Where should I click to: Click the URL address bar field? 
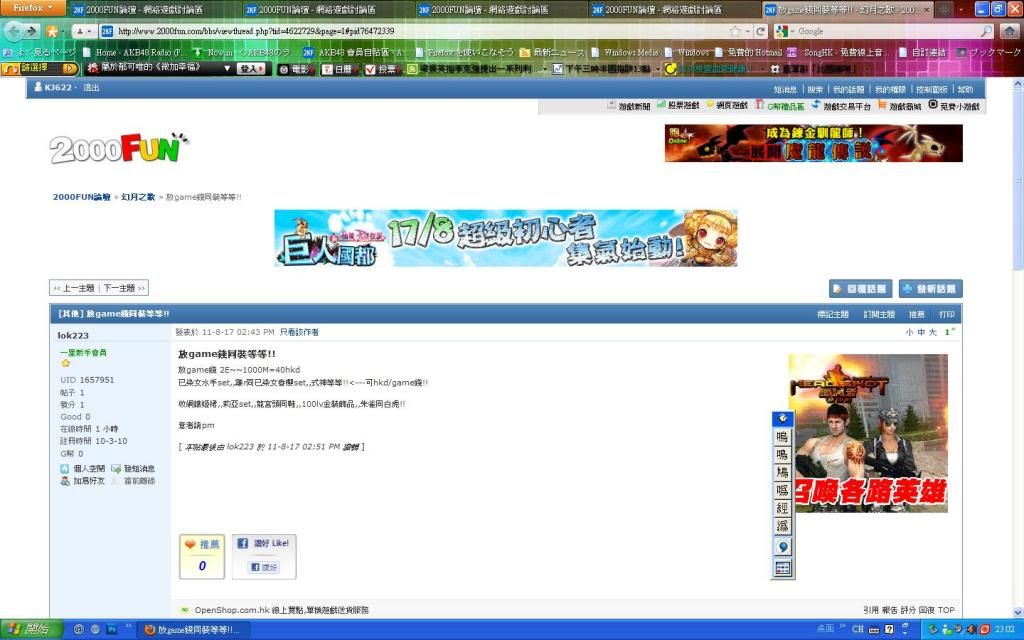coord(400,31)
